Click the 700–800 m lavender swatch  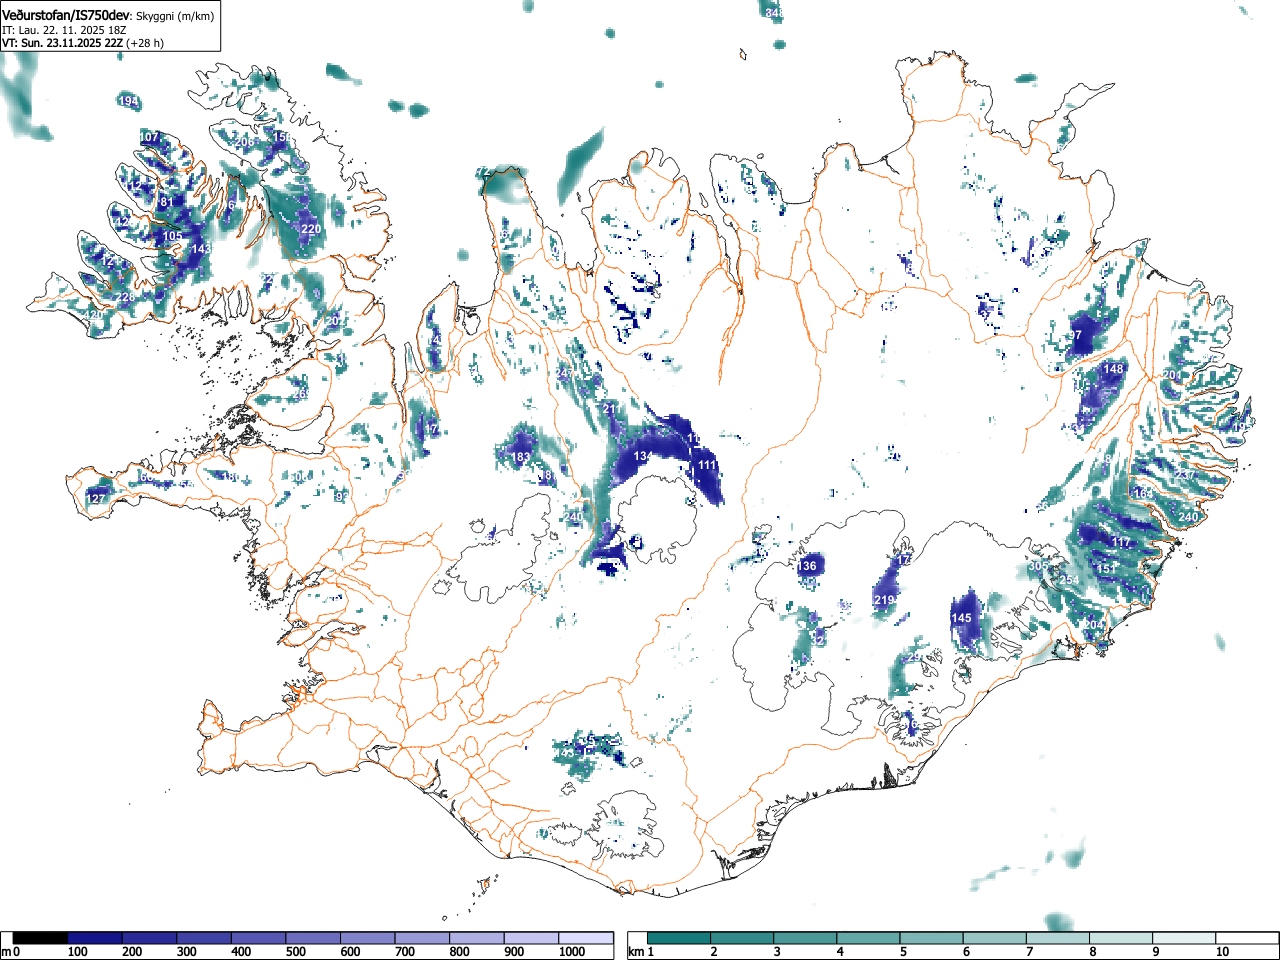422,938
